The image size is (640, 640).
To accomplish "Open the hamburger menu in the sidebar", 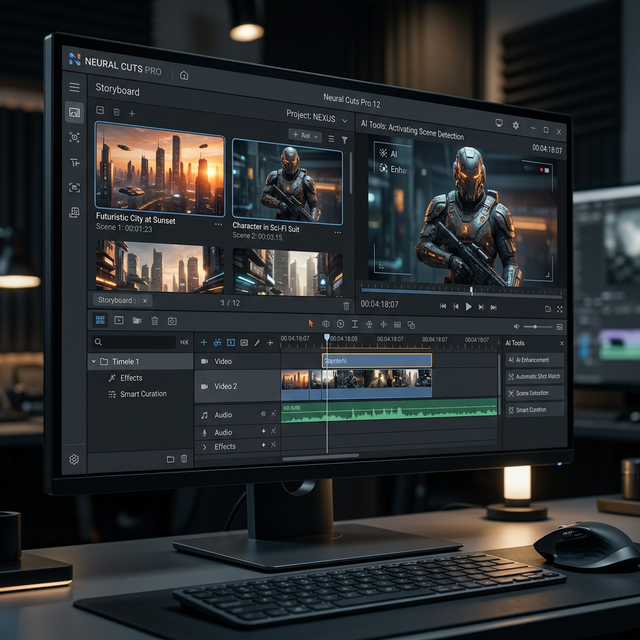I will point(74,87).
